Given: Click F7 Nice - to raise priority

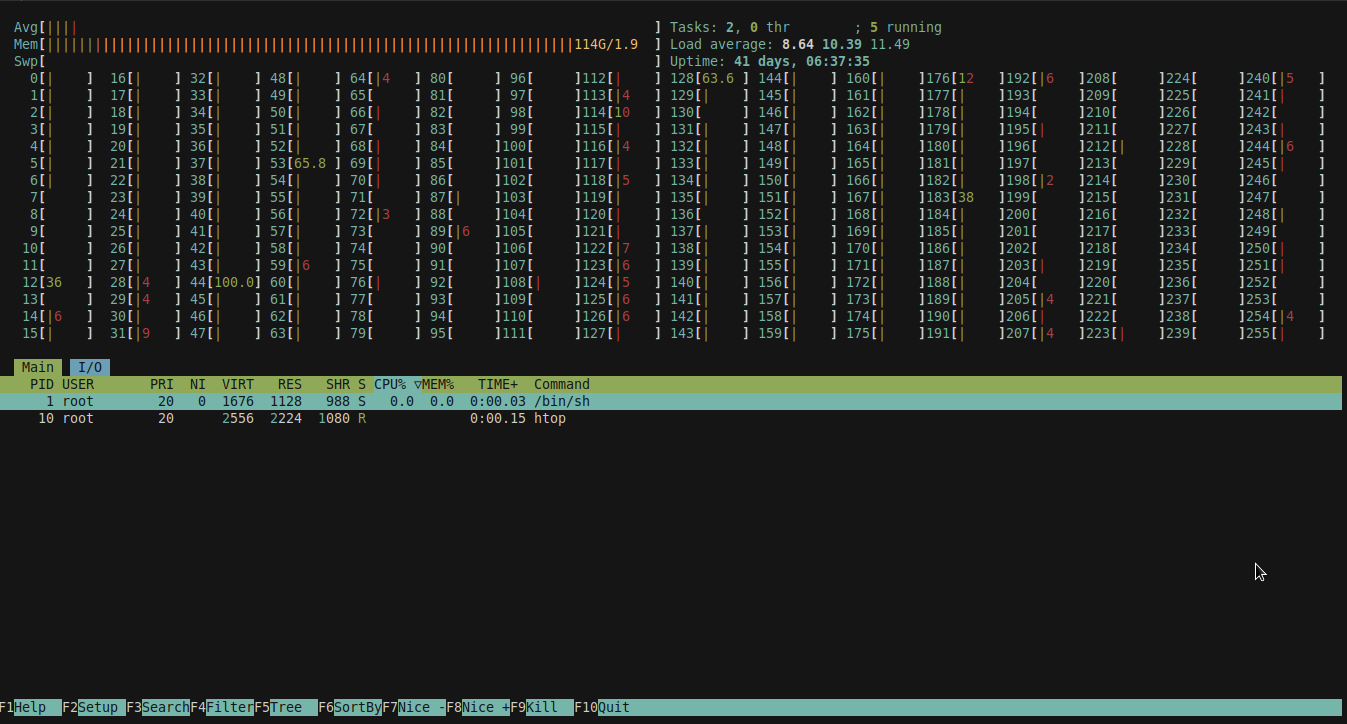Looking at the screenshot, I should pyautogui.click(x=417, y=707).
